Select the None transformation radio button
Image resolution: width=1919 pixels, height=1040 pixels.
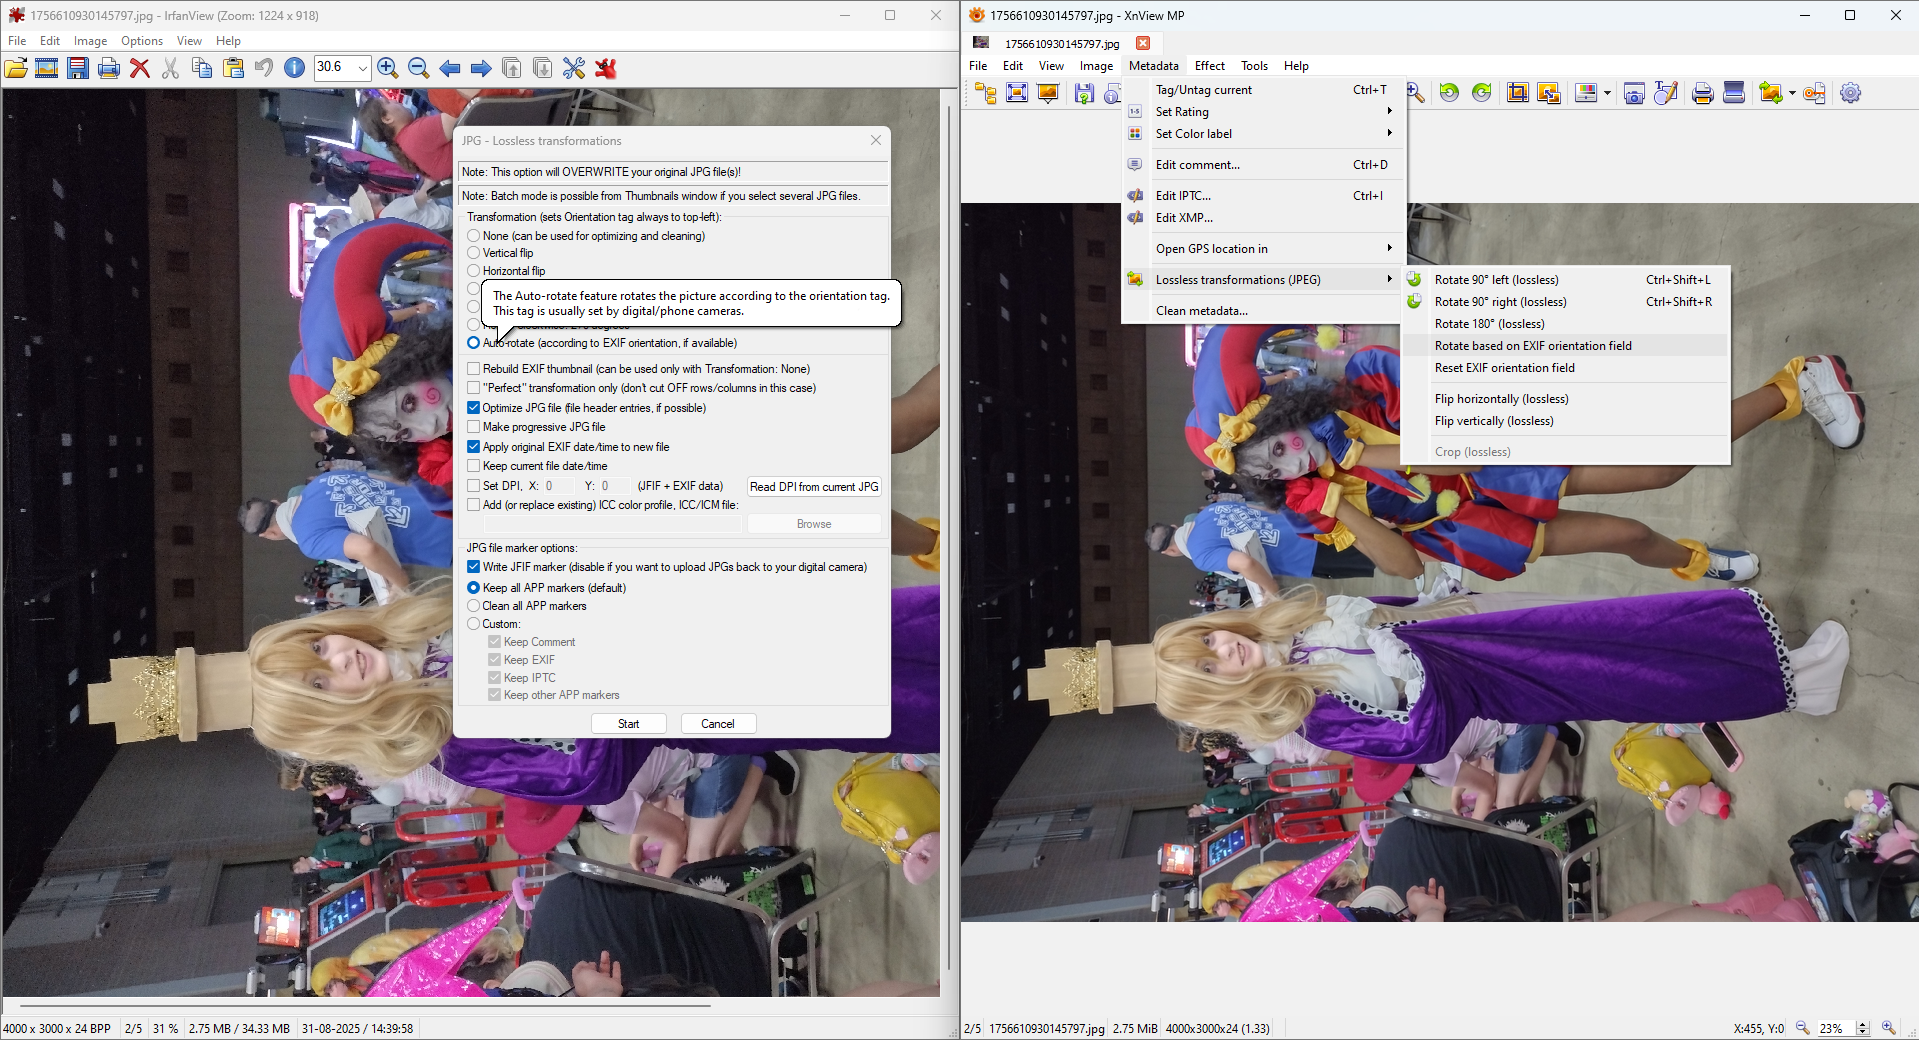(474, 236)
